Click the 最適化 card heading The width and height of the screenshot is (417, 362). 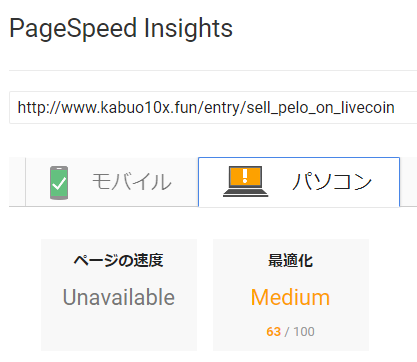pos(291,260)
